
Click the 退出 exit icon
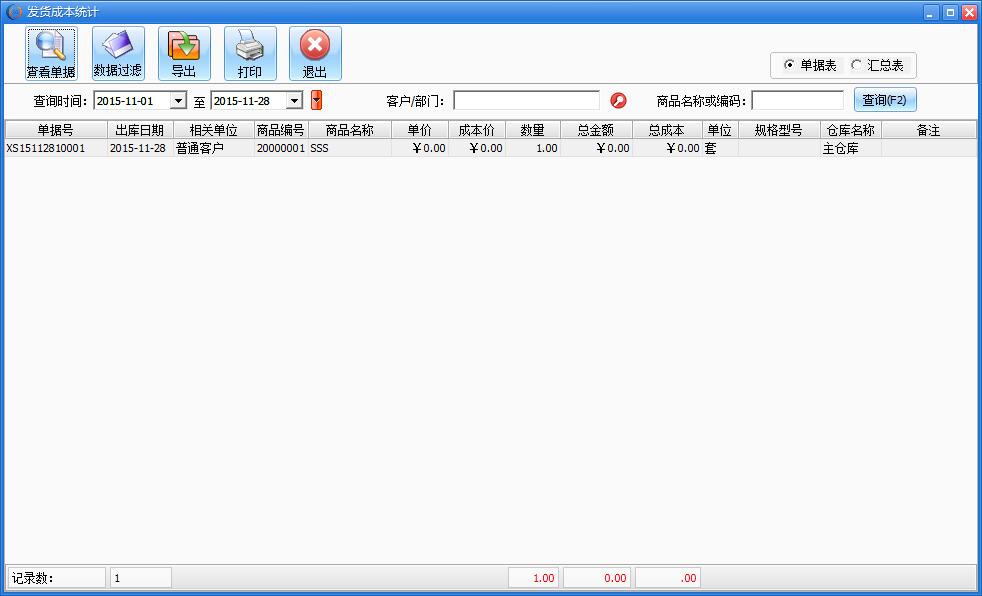(315, 53)
